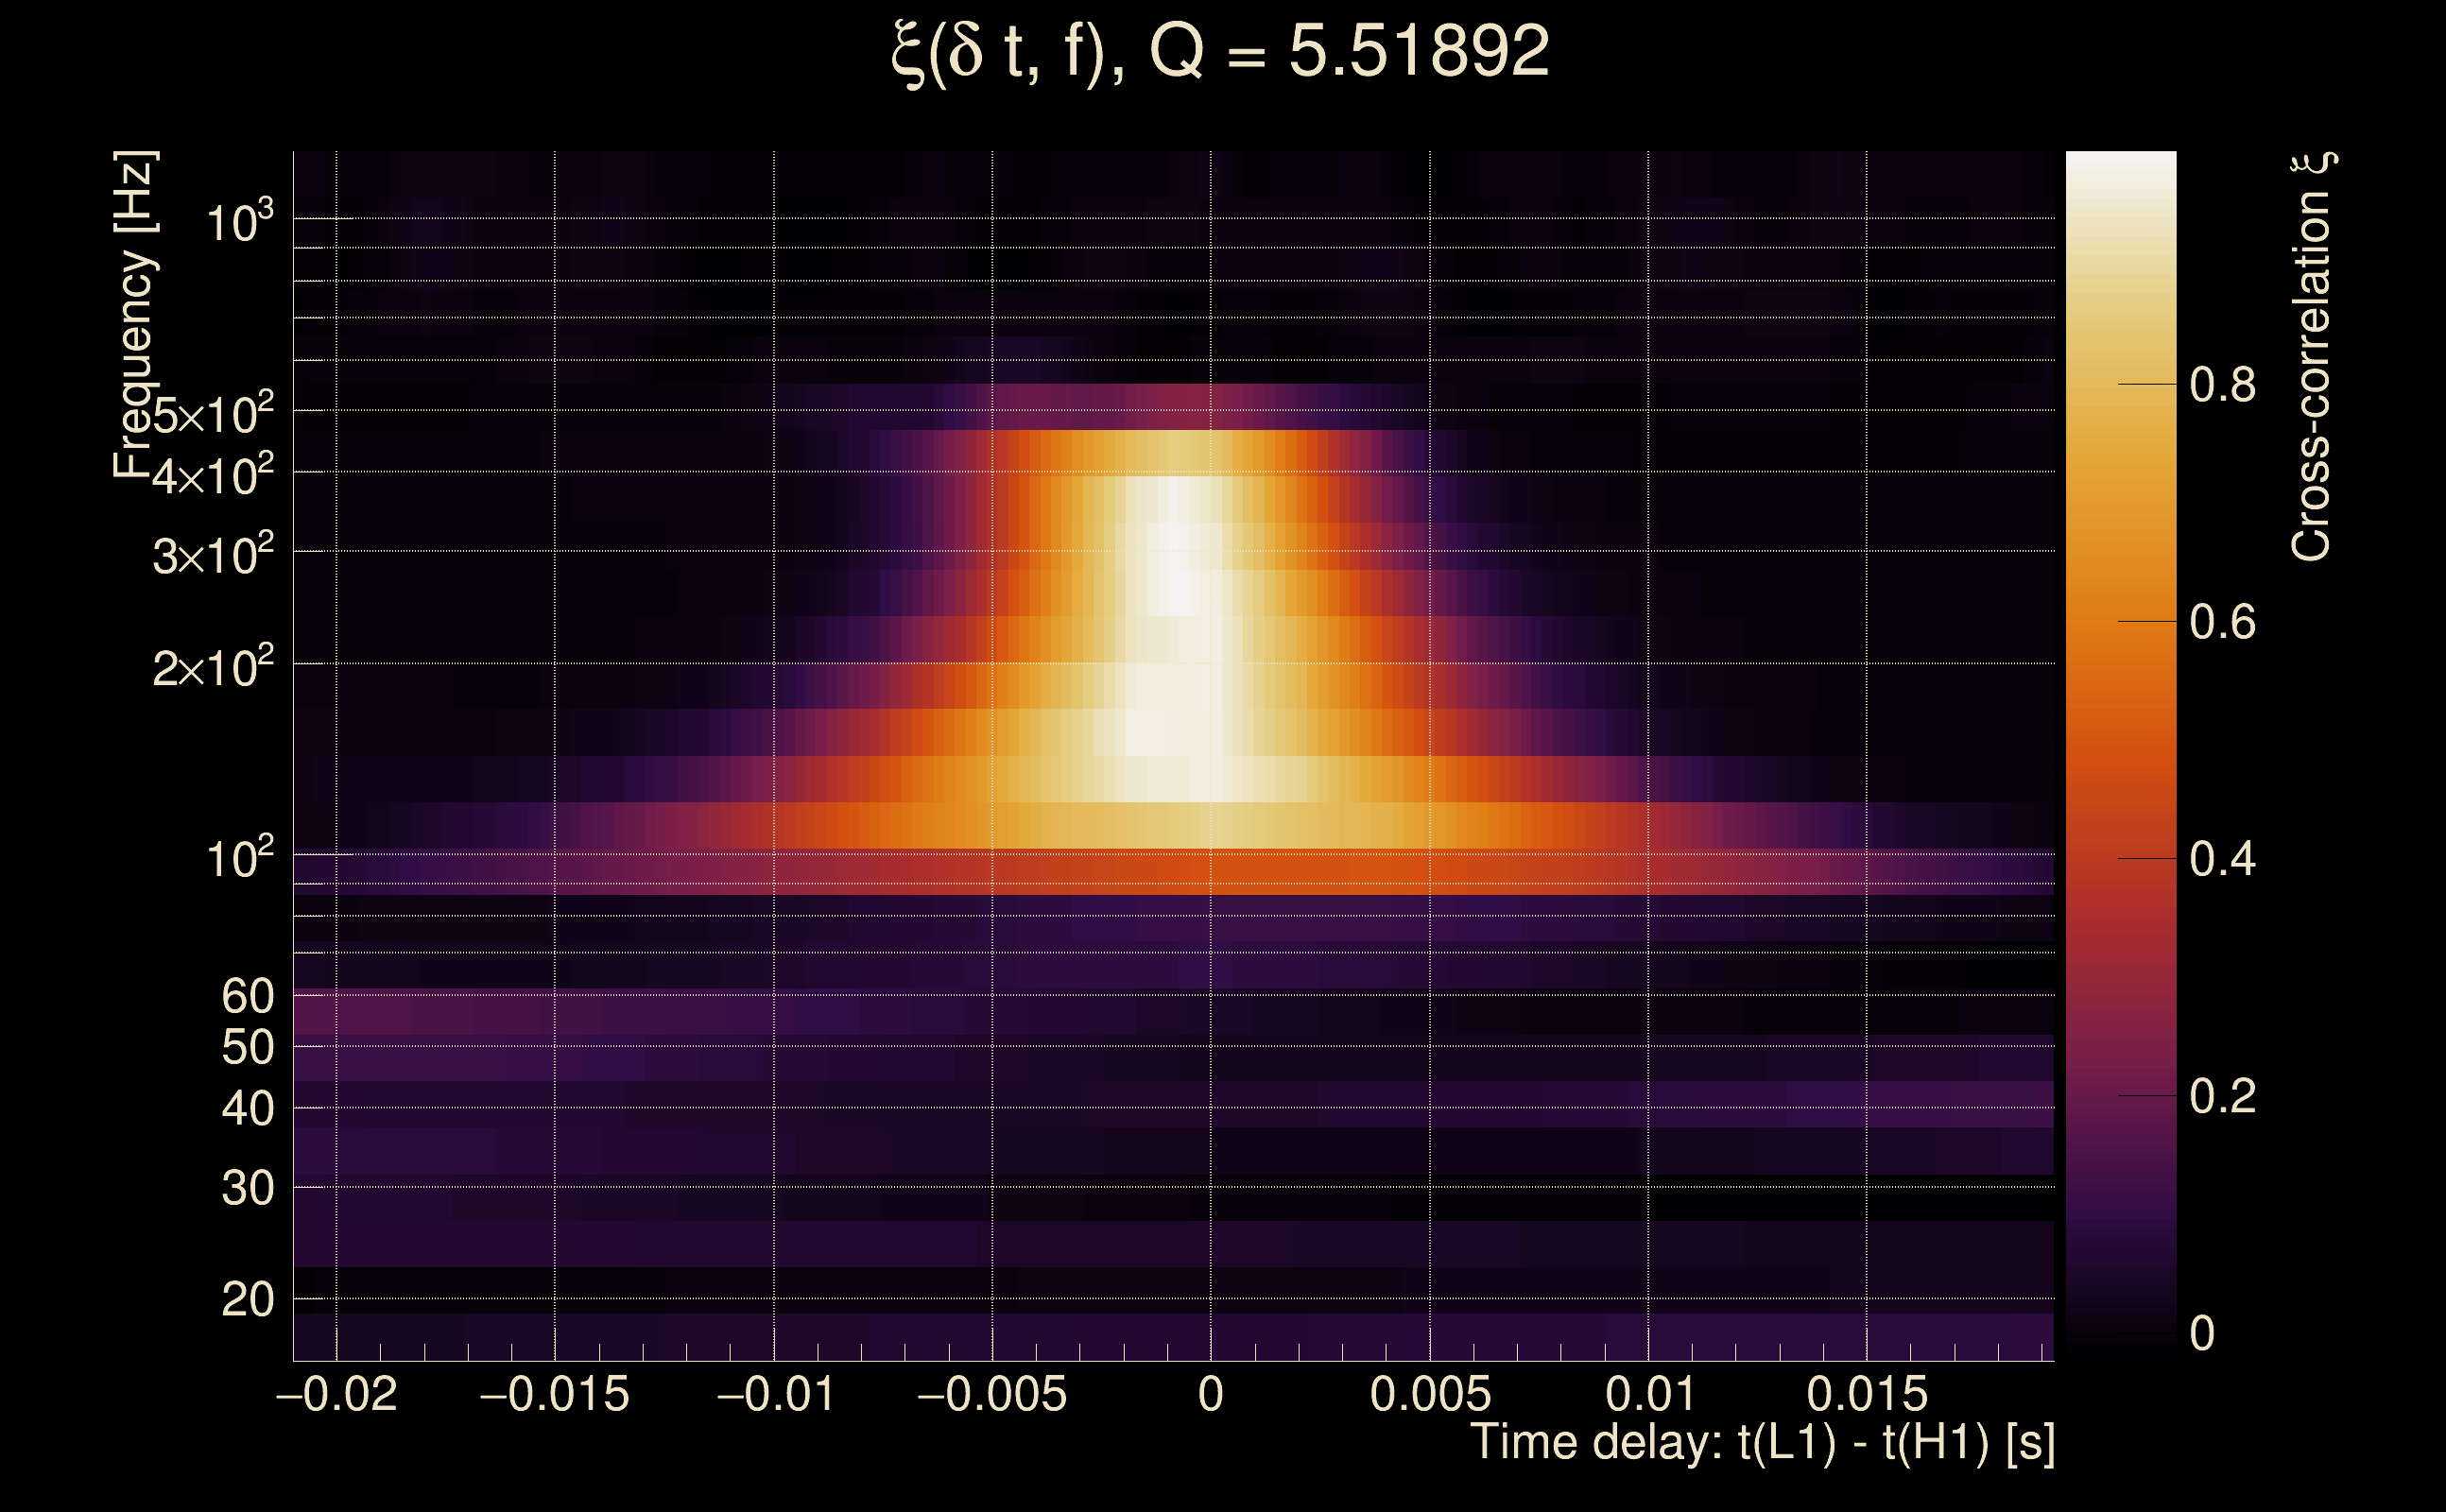Click the 0.4 tick label on colorbar

(x=2222, y=859)
